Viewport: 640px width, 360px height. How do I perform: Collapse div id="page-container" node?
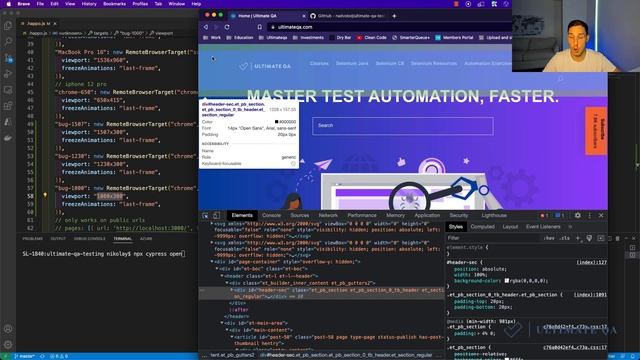212,262
